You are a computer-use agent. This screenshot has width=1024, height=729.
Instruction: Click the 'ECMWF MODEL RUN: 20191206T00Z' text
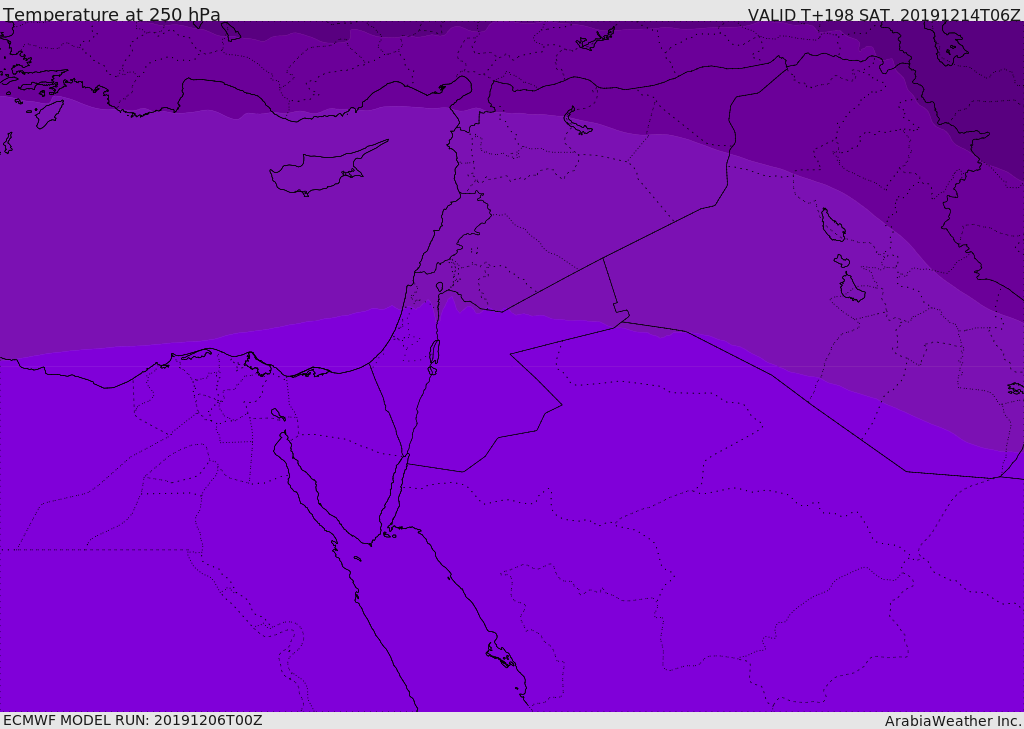click(x=133, y=720)
